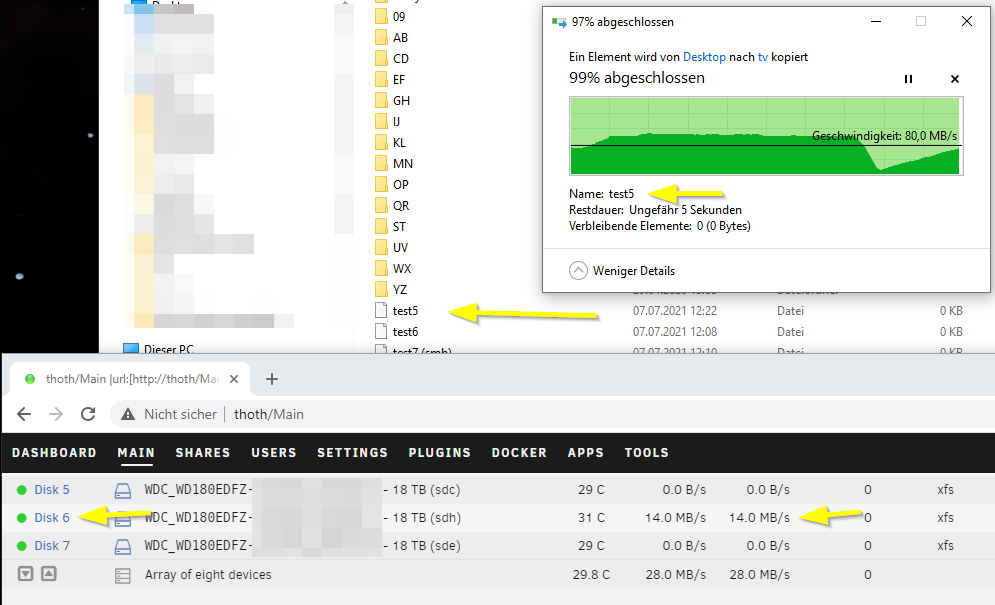Click 28.0 MB/s array read total

point(675,575)
